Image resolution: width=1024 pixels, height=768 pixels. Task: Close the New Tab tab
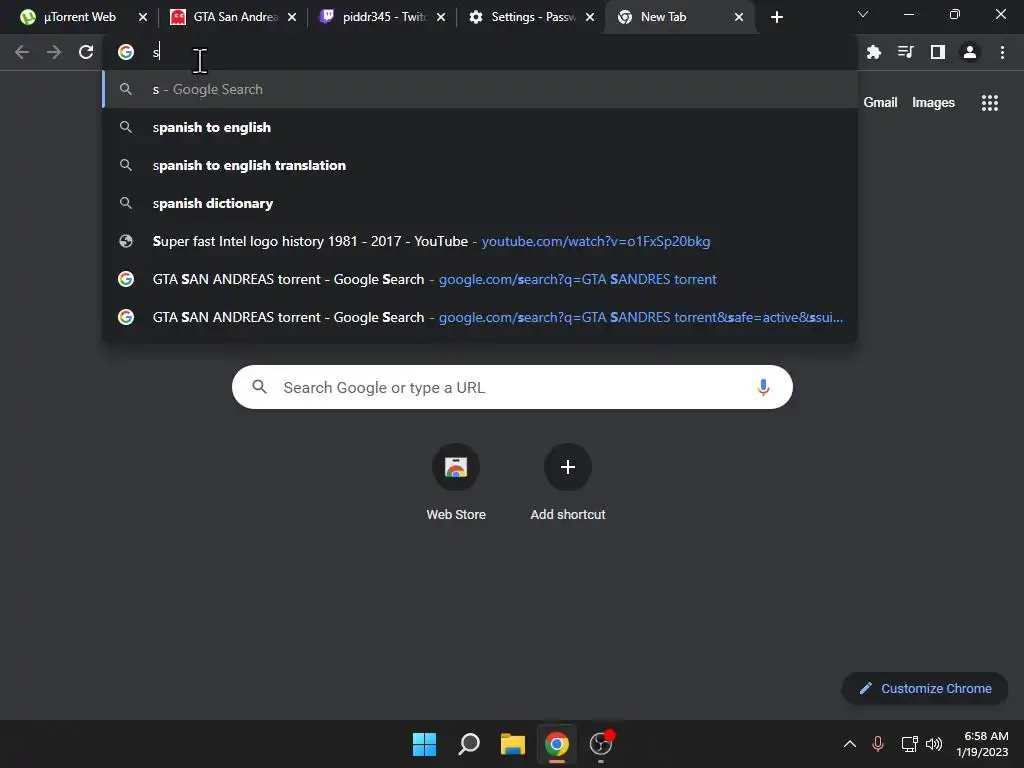click(x=739, y=17)
